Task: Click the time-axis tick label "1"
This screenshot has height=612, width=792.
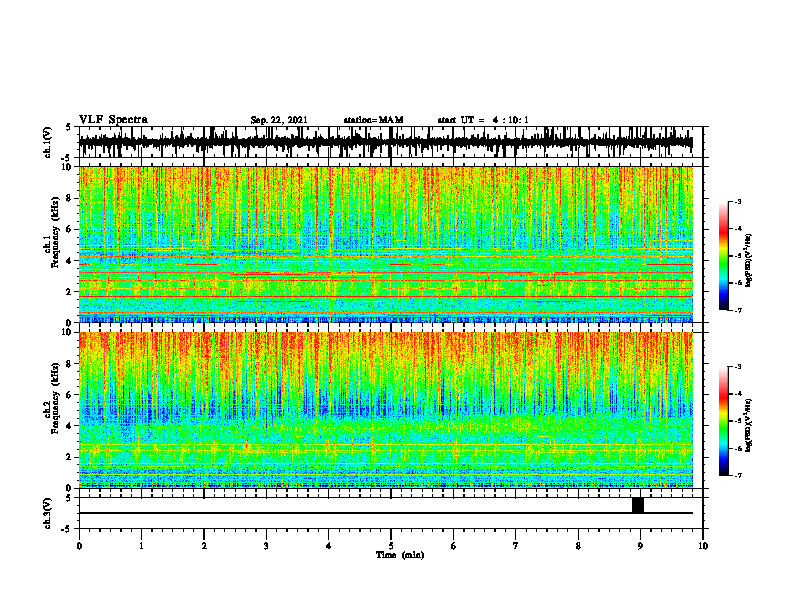Action: pyautogui.click(x=141, y=546)
